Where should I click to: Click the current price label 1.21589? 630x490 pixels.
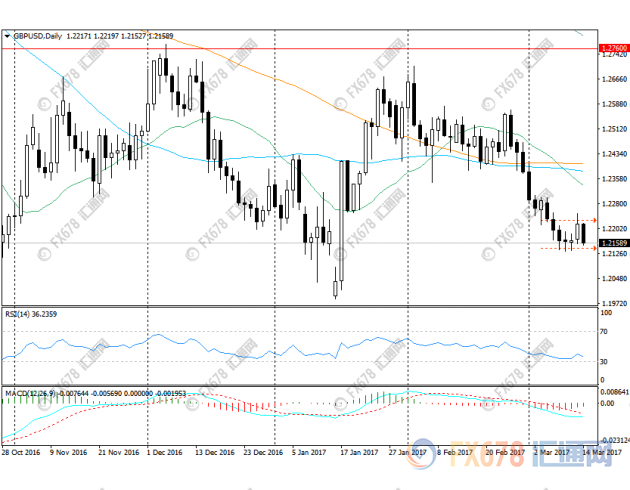pyautogui.click(x=612, y=243)
